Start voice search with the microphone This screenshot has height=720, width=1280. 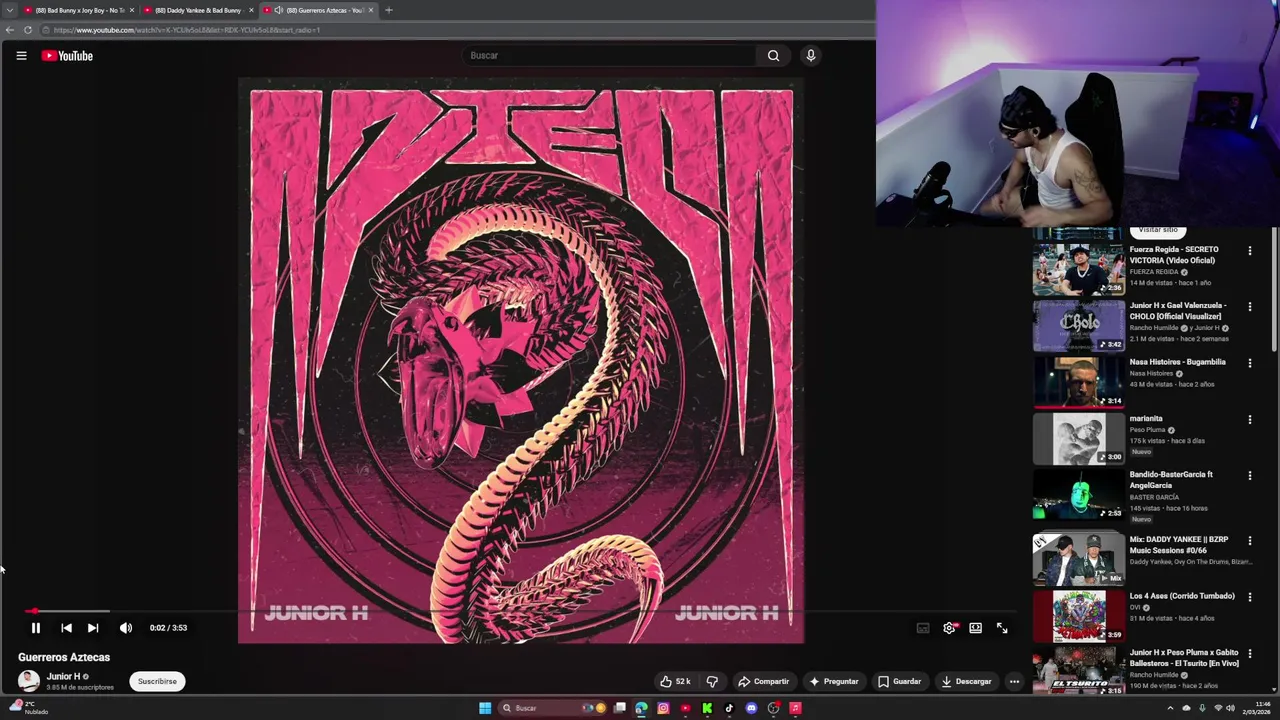[x=810, y=56]
